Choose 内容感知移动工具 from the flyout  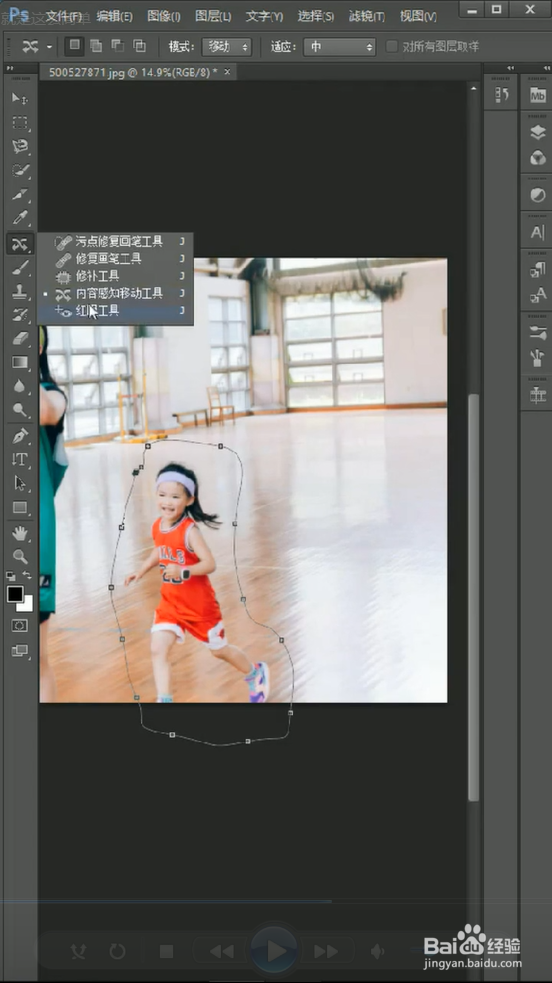115,293
